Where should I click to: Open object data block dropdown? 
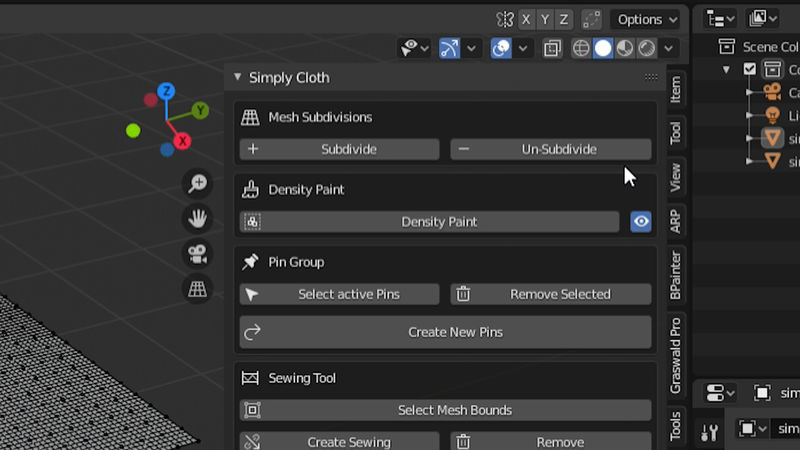click(x=752, y=429)
